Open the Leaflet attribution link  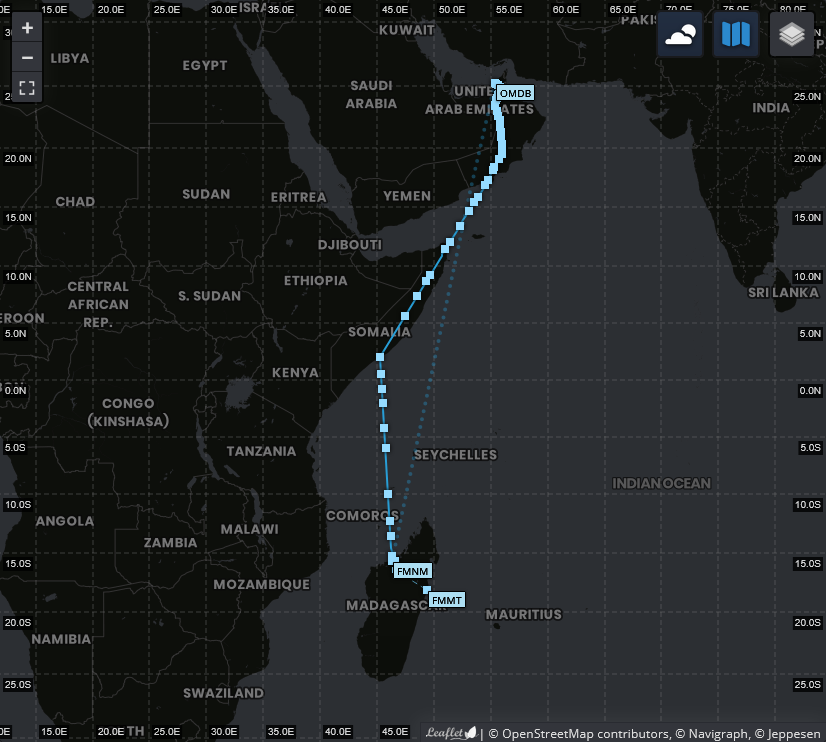[451, 733]
